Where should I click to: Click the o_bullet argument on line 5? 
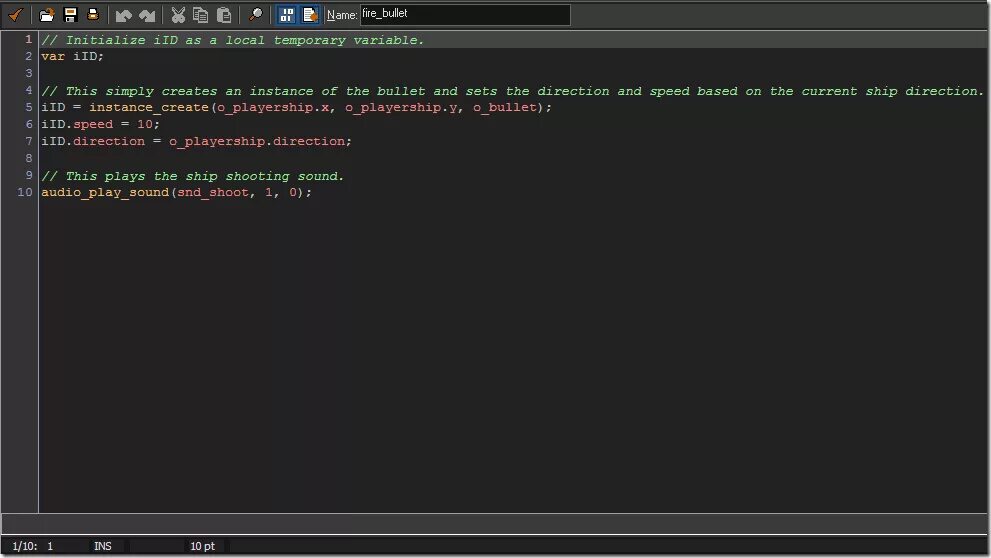[x=504, y=107]
